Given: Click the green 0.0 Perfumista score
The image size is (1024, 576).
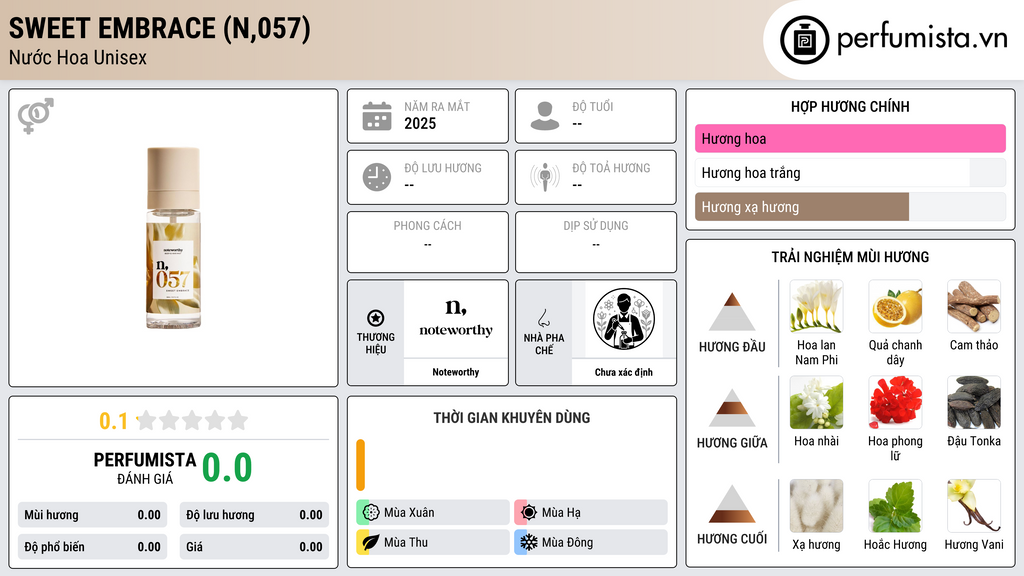Looking at the screenshot, I should (227, 468).
